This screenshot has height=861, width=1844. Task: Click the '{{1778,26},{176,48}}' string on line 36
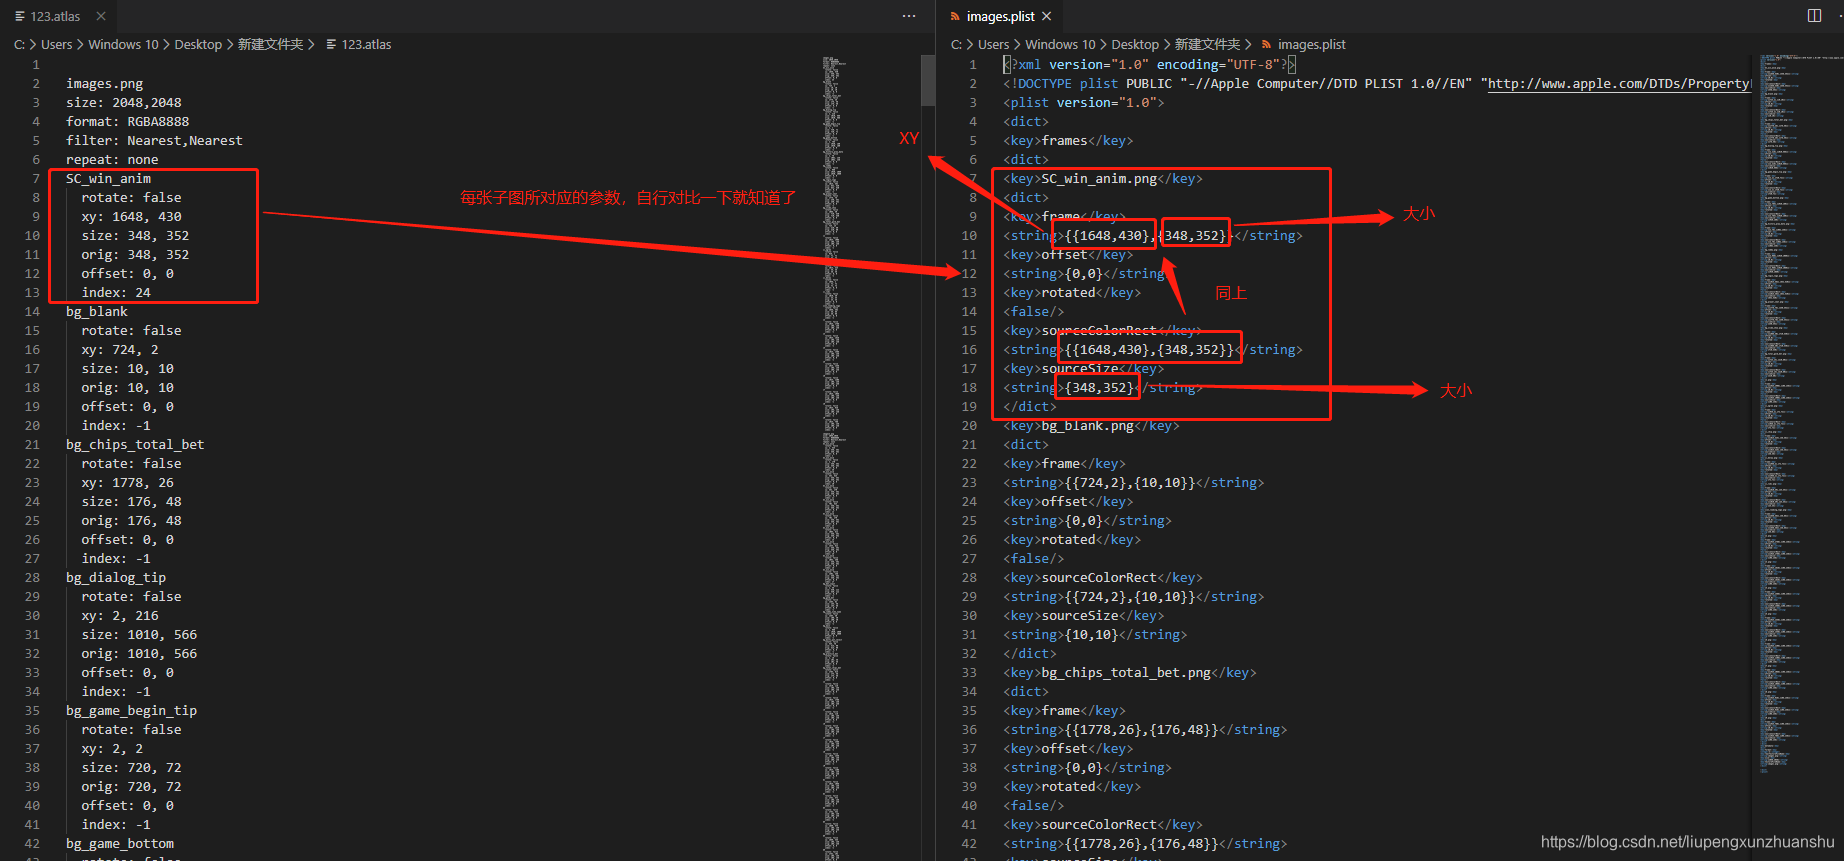(1145, 730)
